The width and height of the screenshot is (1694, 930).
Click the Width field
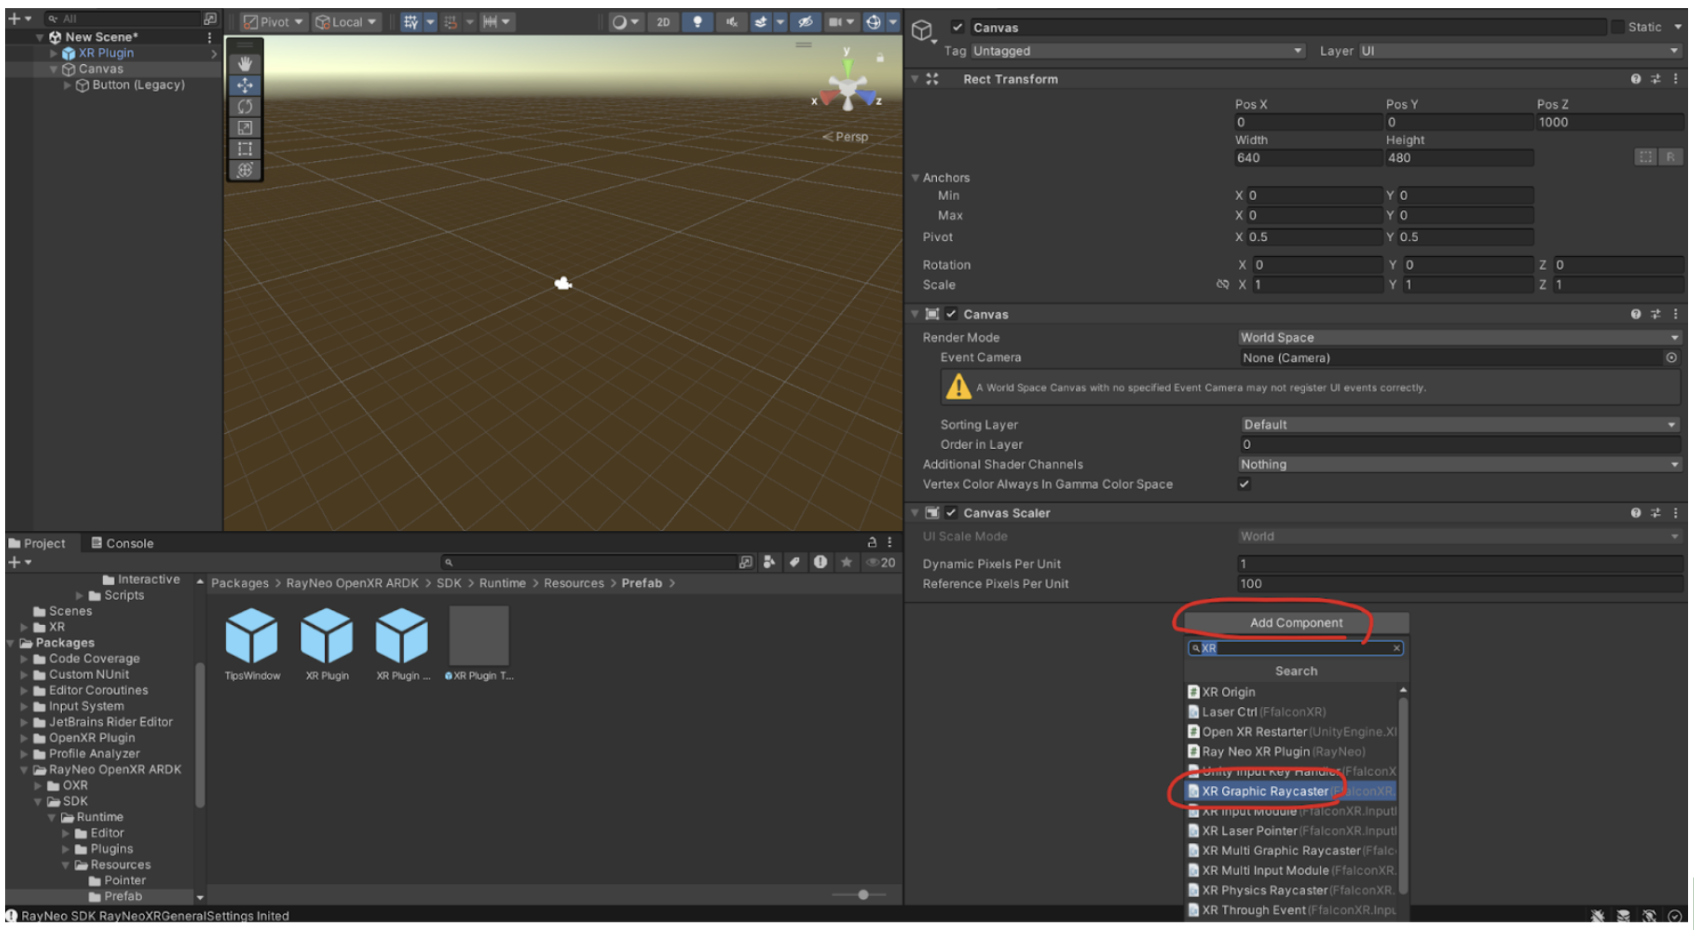tap(1308, 158)
